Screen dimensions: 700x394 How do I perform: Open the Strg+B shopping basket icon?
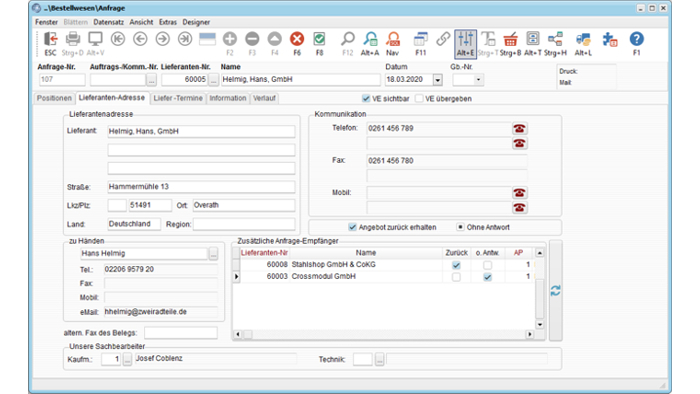tap(510, 39)
